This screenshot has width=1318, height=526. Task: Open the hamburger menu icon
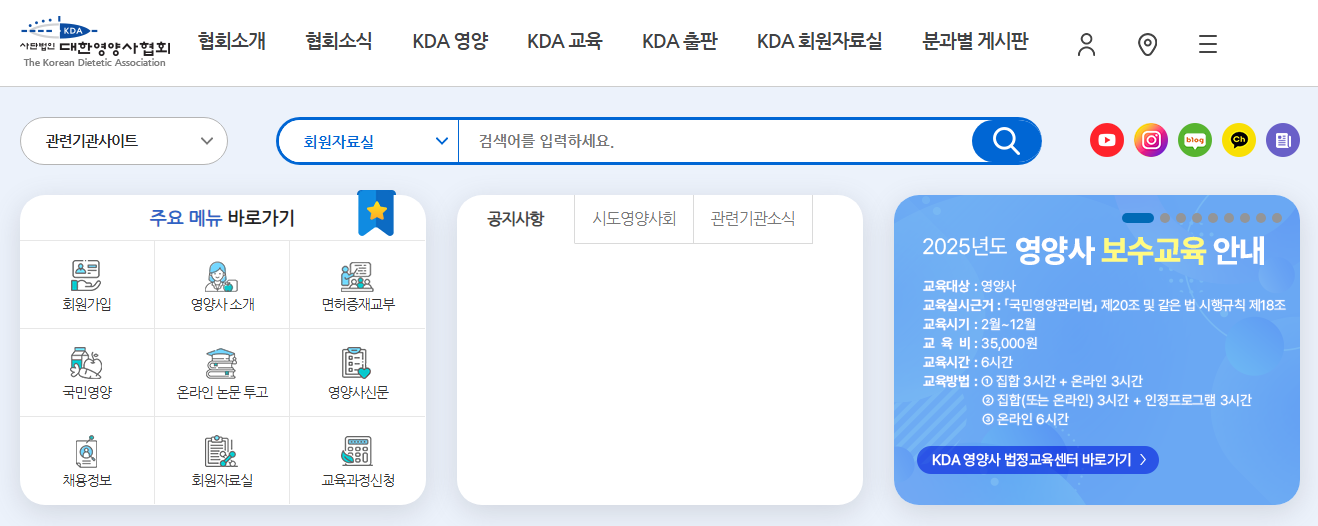(1208, 44)
